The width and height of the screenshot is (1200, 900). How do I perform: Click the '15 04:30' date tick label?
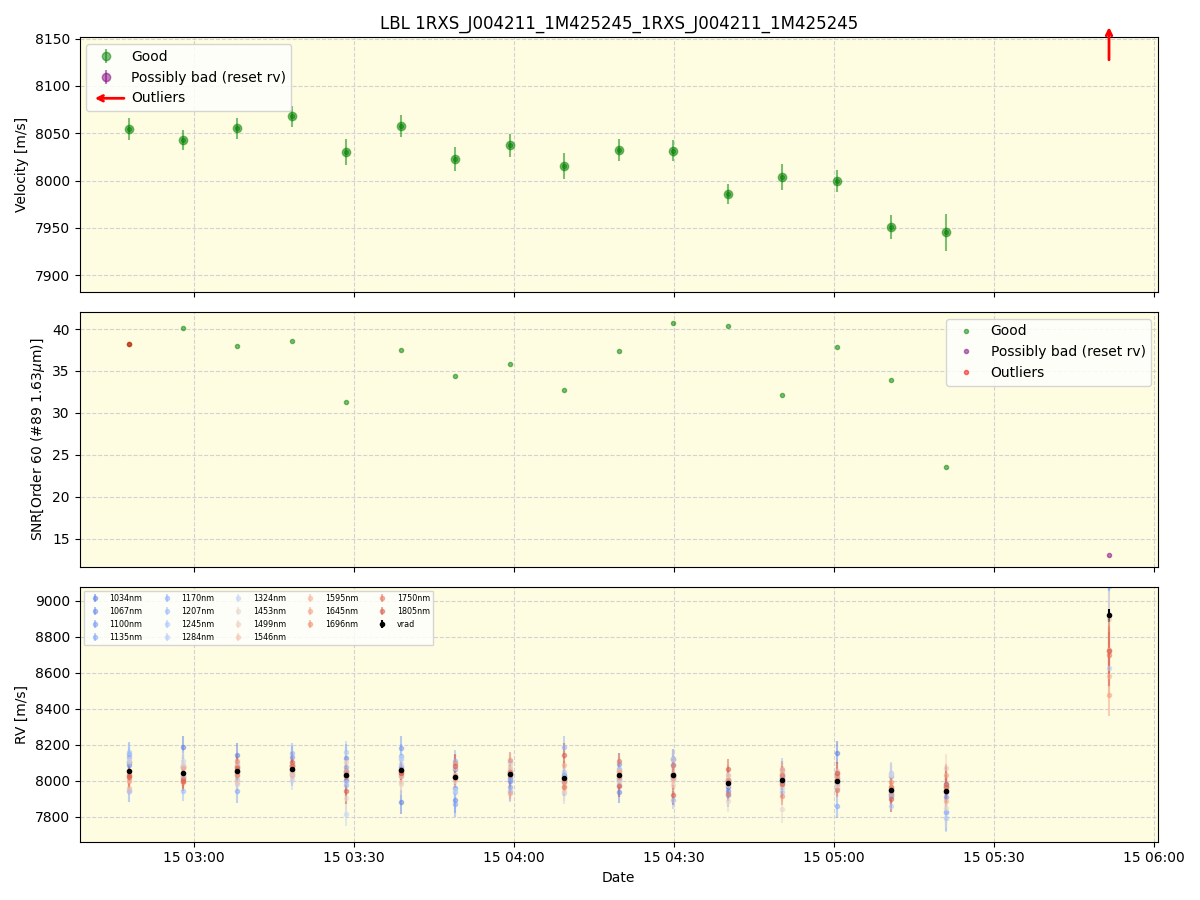[674, 857]
